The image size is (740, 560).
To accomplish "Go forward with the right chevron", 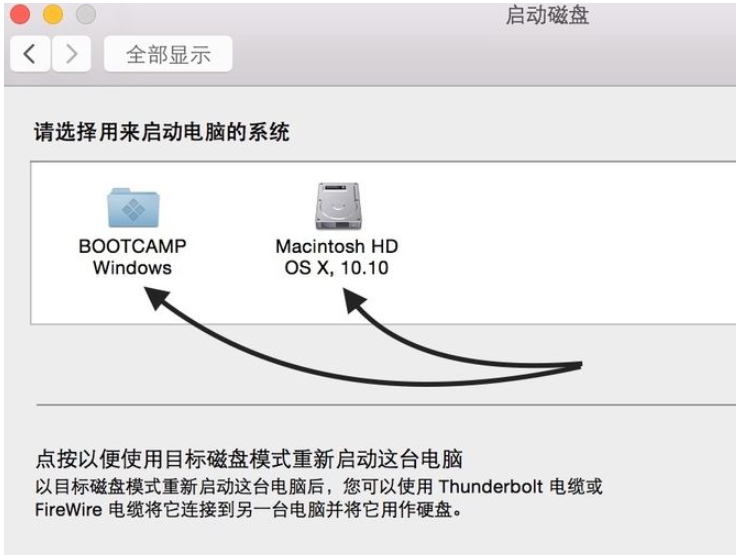I will click(x=70, y=54).
